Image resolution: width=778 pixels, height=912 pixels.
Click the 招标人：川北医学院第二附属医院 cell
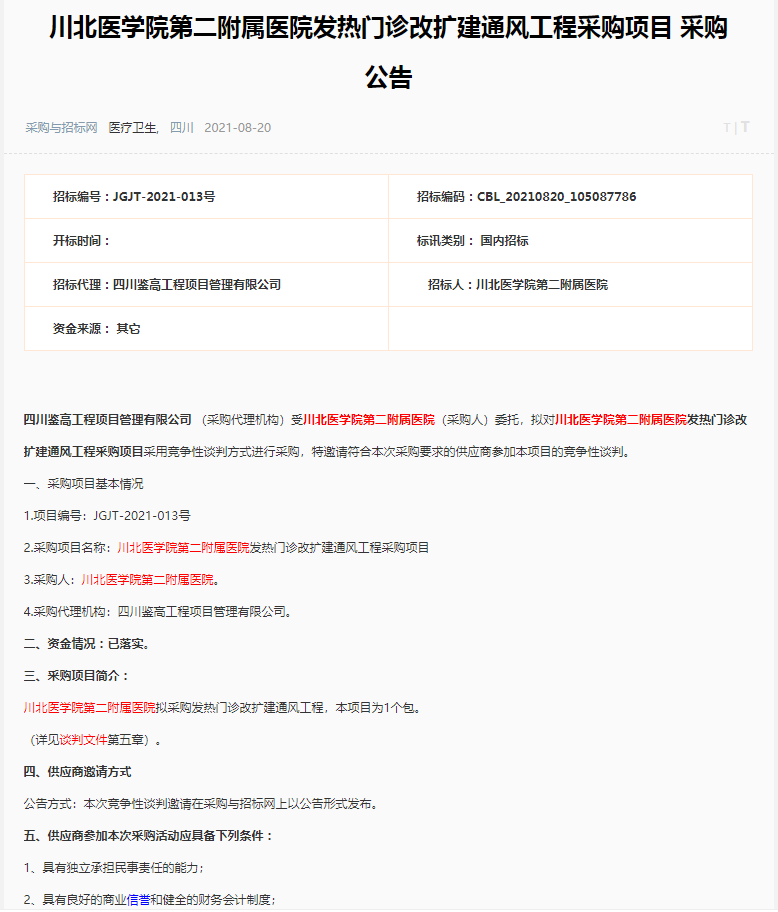click(x=570, y=284)
